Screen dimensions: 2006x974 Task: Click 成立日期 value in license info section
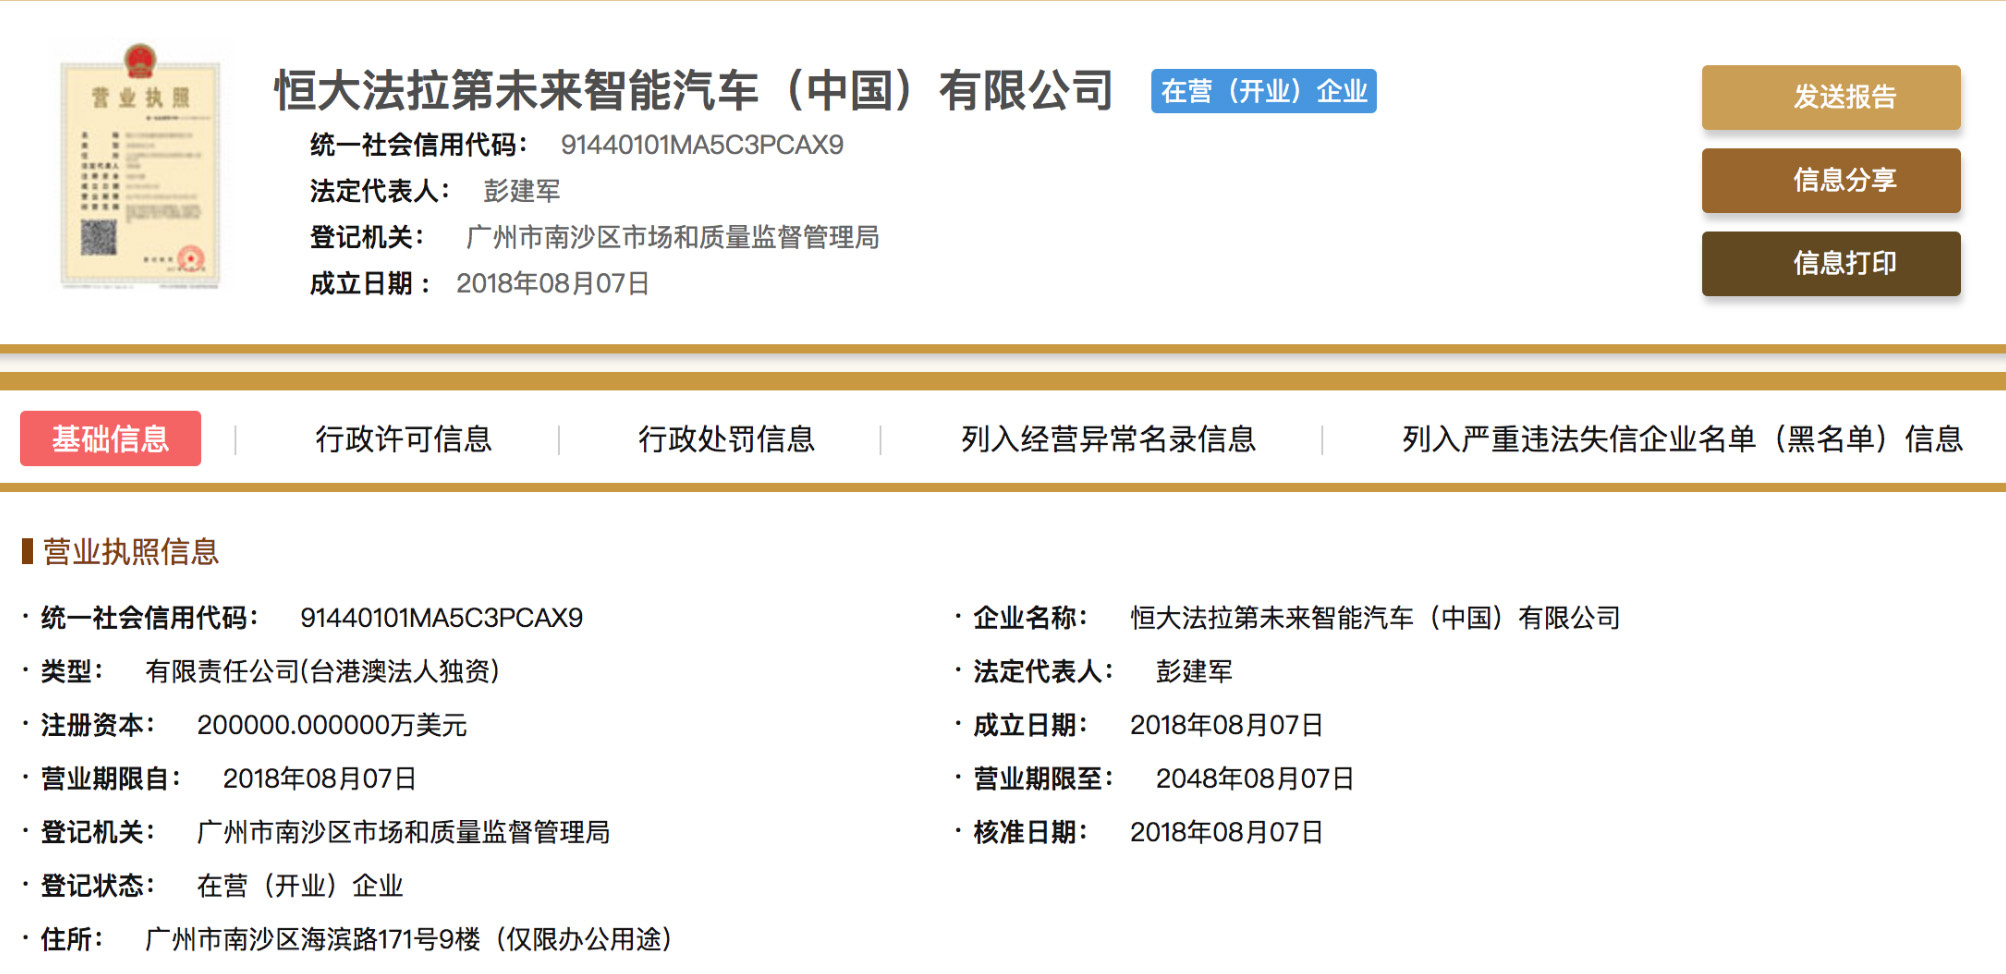pos(1226,725)
